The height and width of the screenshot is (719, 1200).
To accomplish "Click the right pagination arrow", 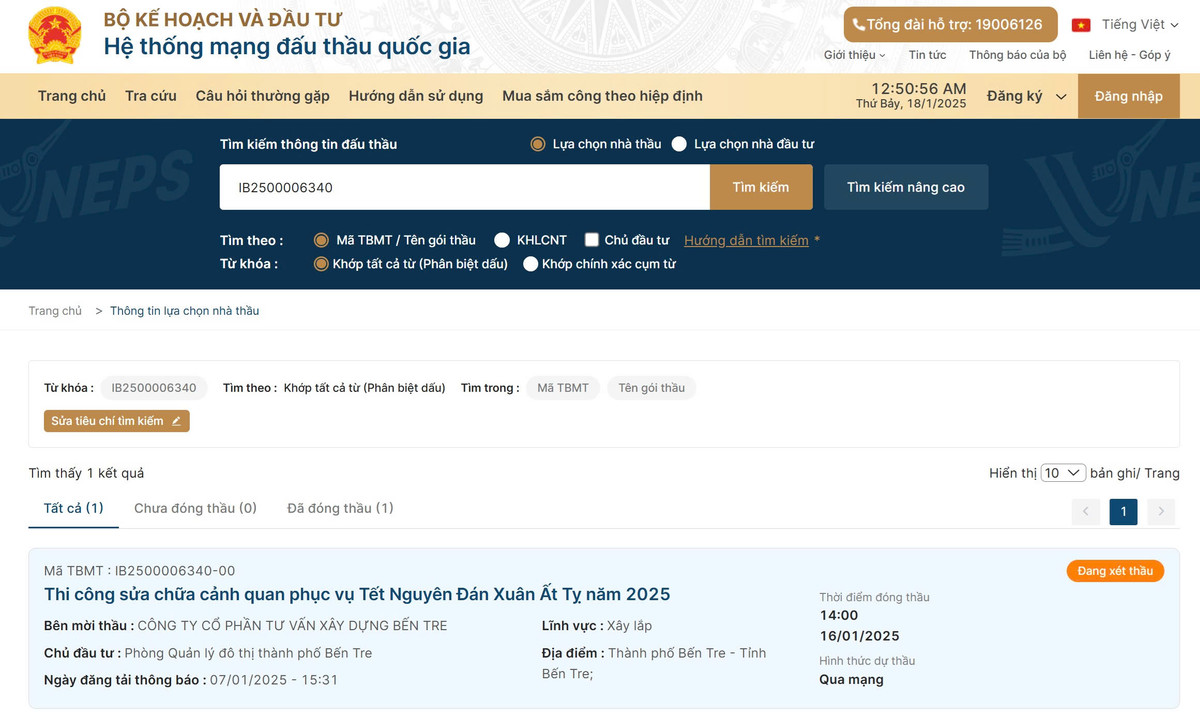I will pyautogui.click(x=1160, y=511).
